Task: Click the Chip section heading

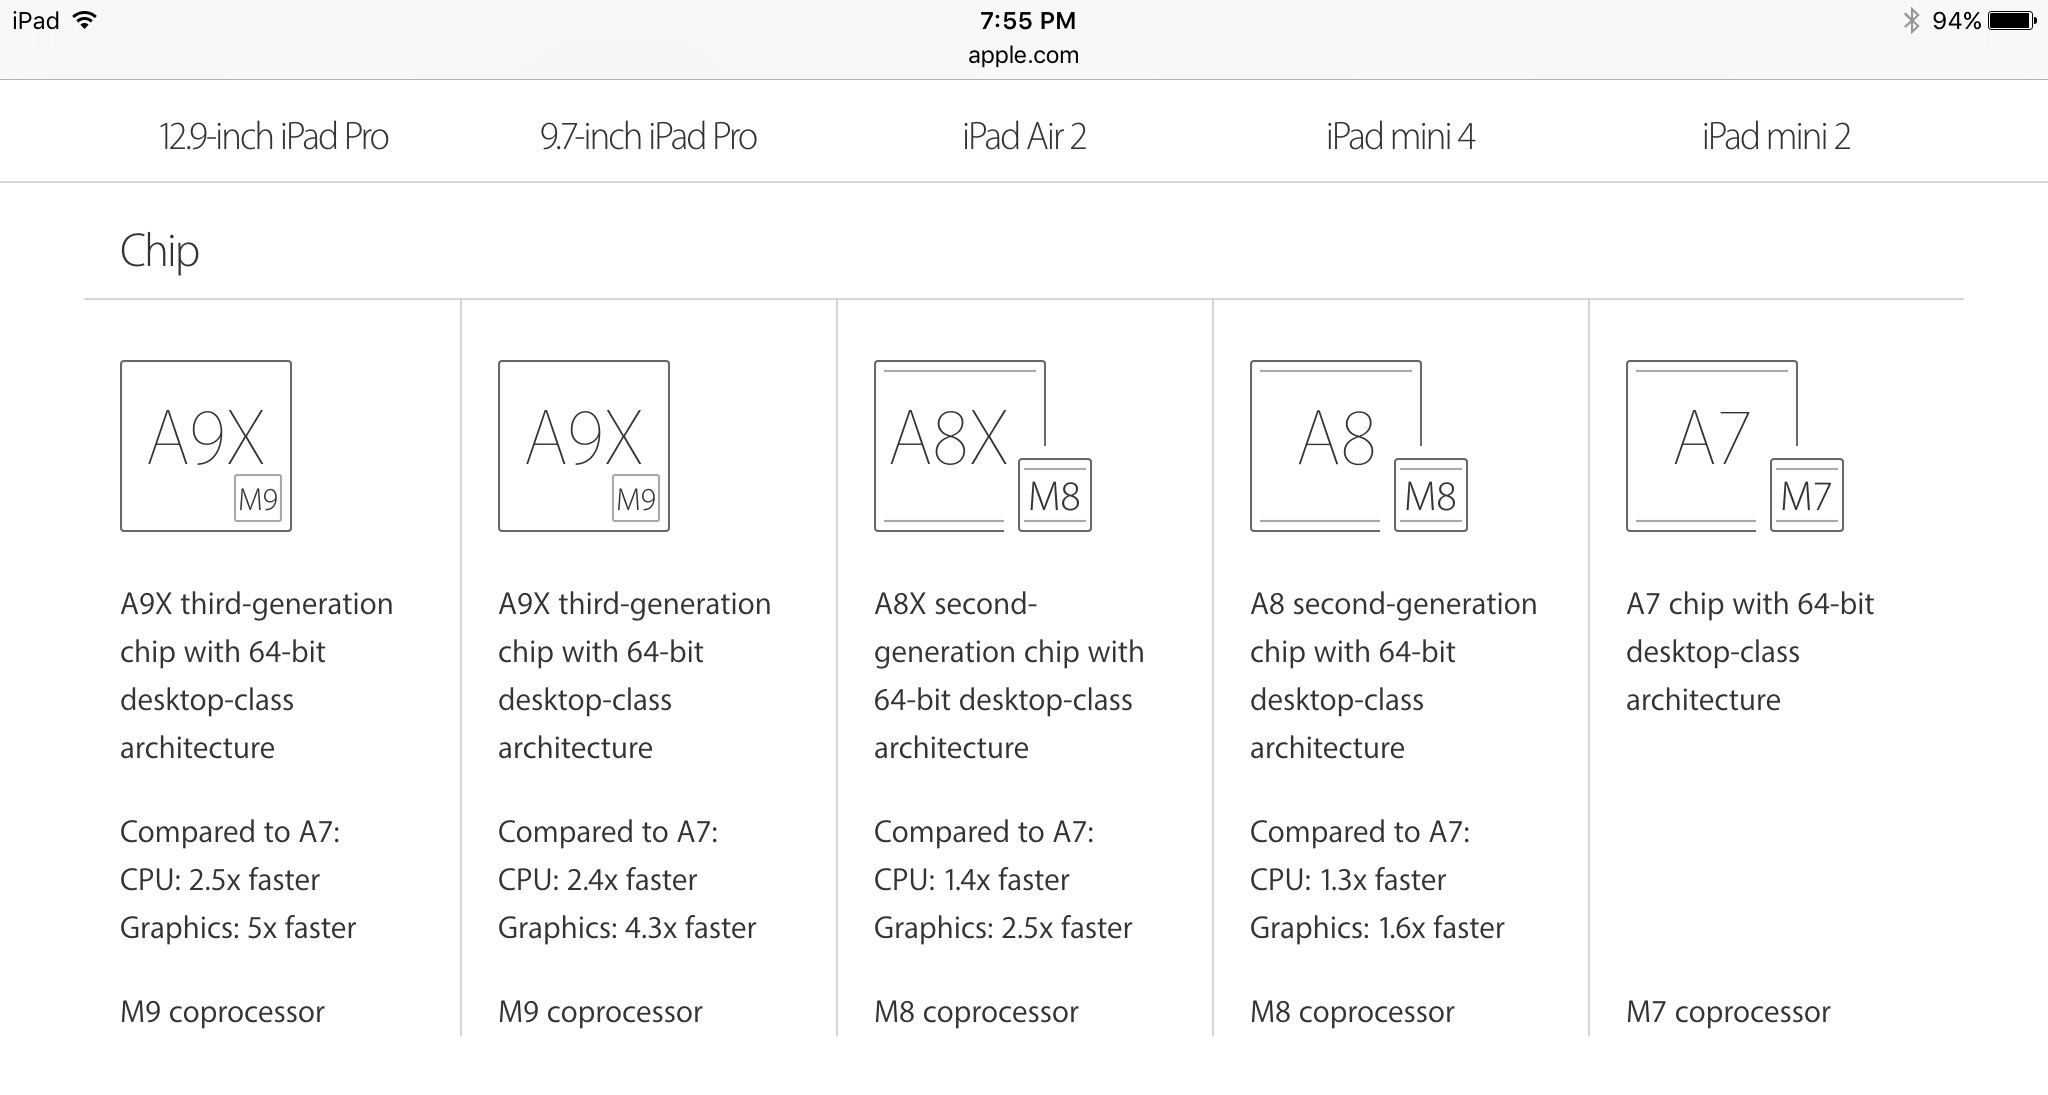Action: click(x=159, y=251)
